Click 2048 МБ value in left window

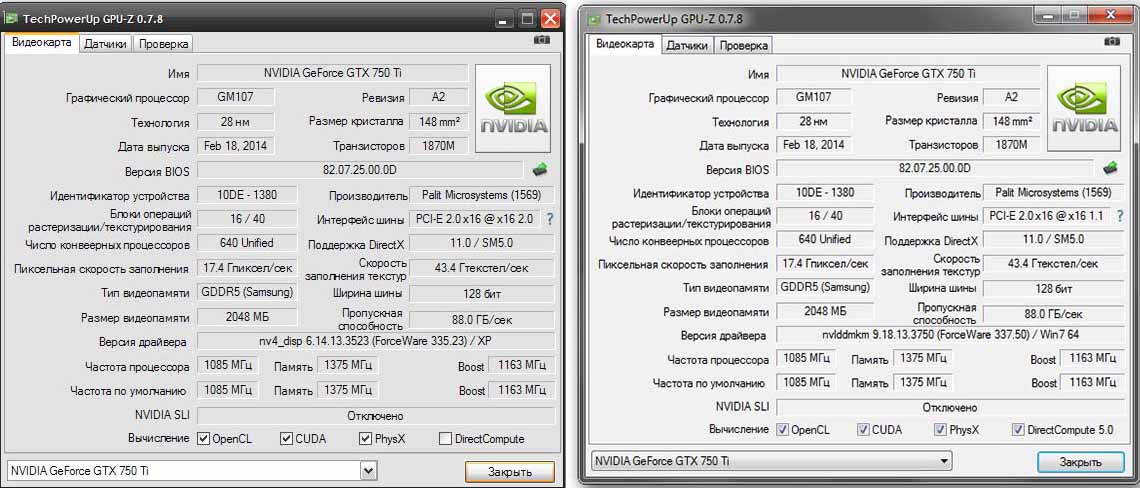(x=247, y=317)
